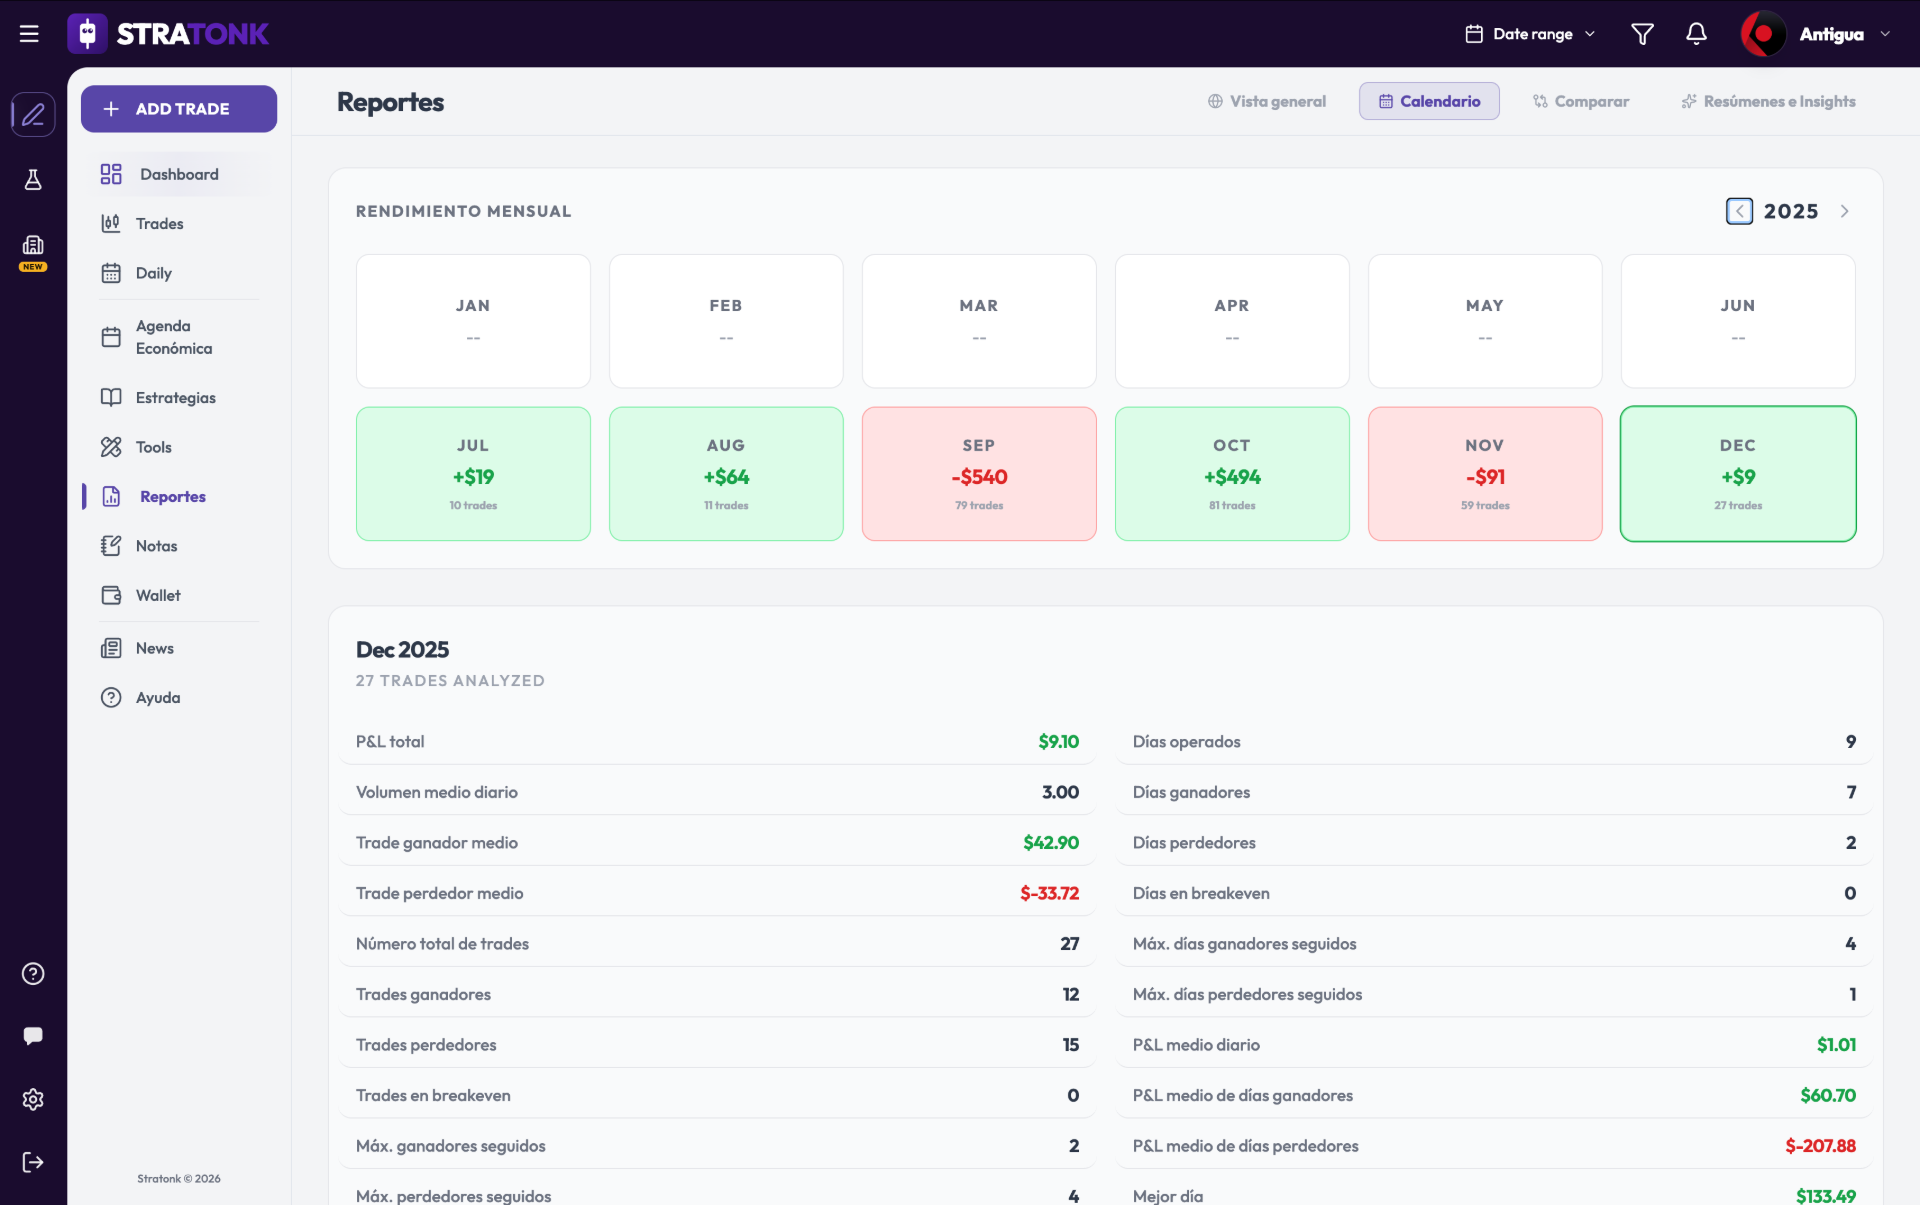Advance to next year with right chevron

click(x=1844, y=211)
